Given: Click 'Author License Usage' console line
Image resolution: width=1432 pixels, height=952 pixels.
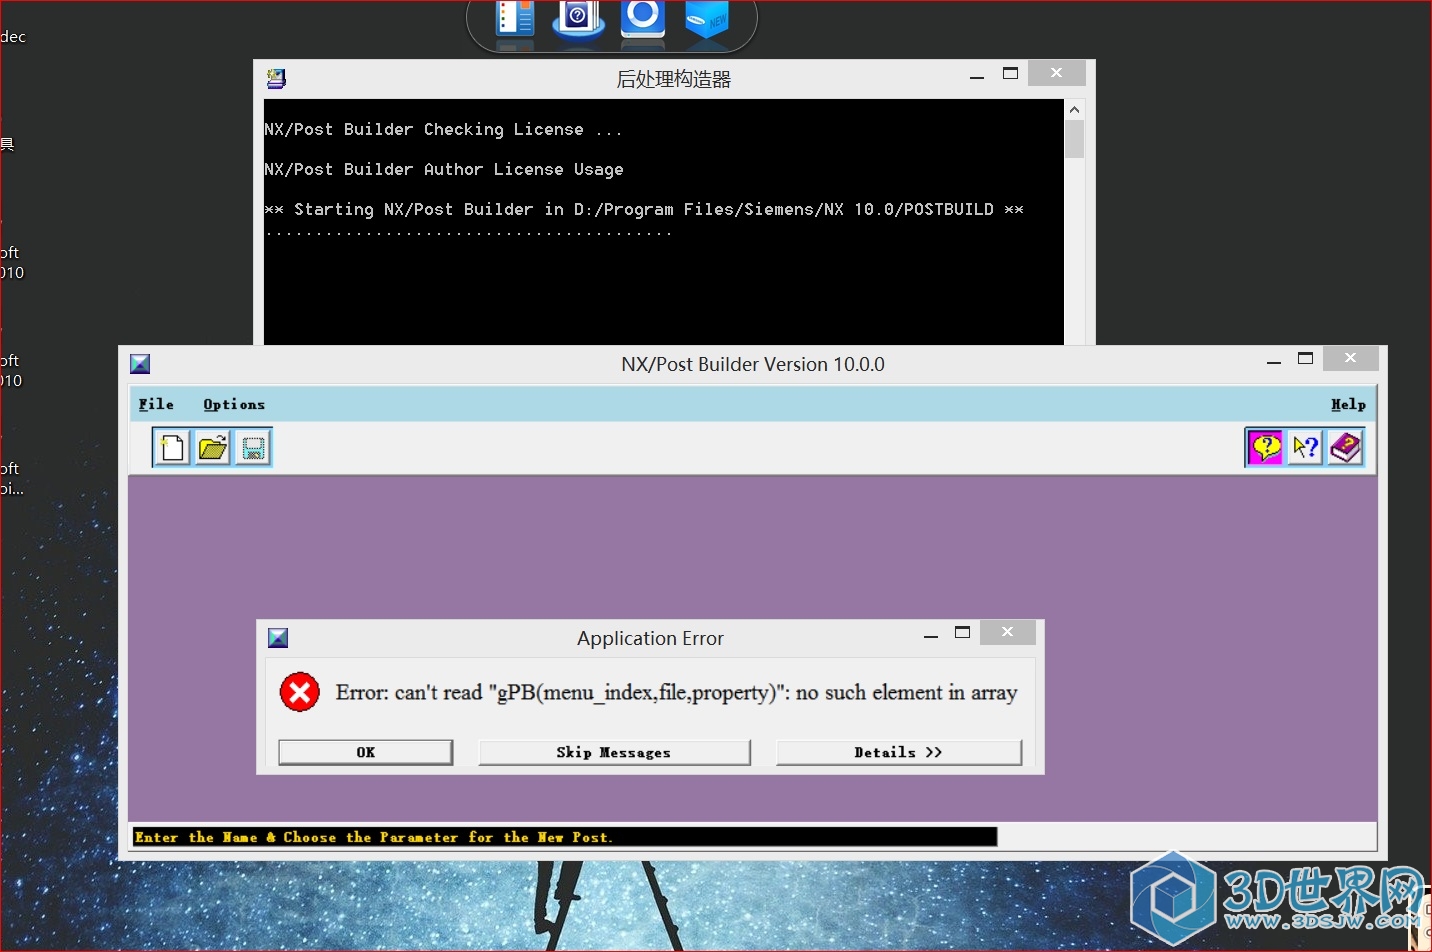Looking at the screenshot, I should click(x=444, y=169).
